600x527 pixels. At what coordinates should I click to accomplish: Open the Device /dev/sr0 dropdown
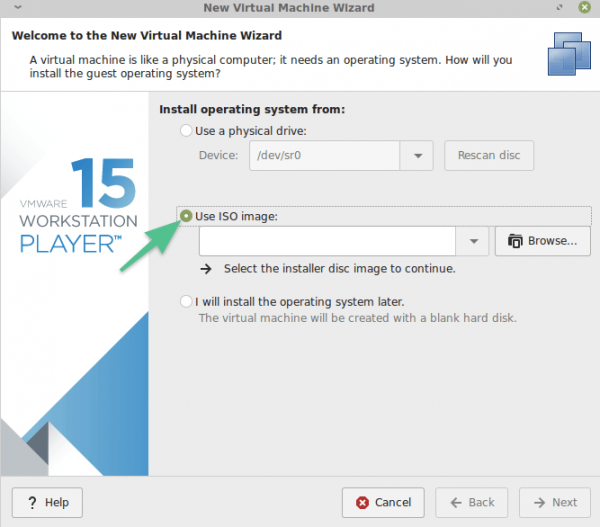click(417, 155)
